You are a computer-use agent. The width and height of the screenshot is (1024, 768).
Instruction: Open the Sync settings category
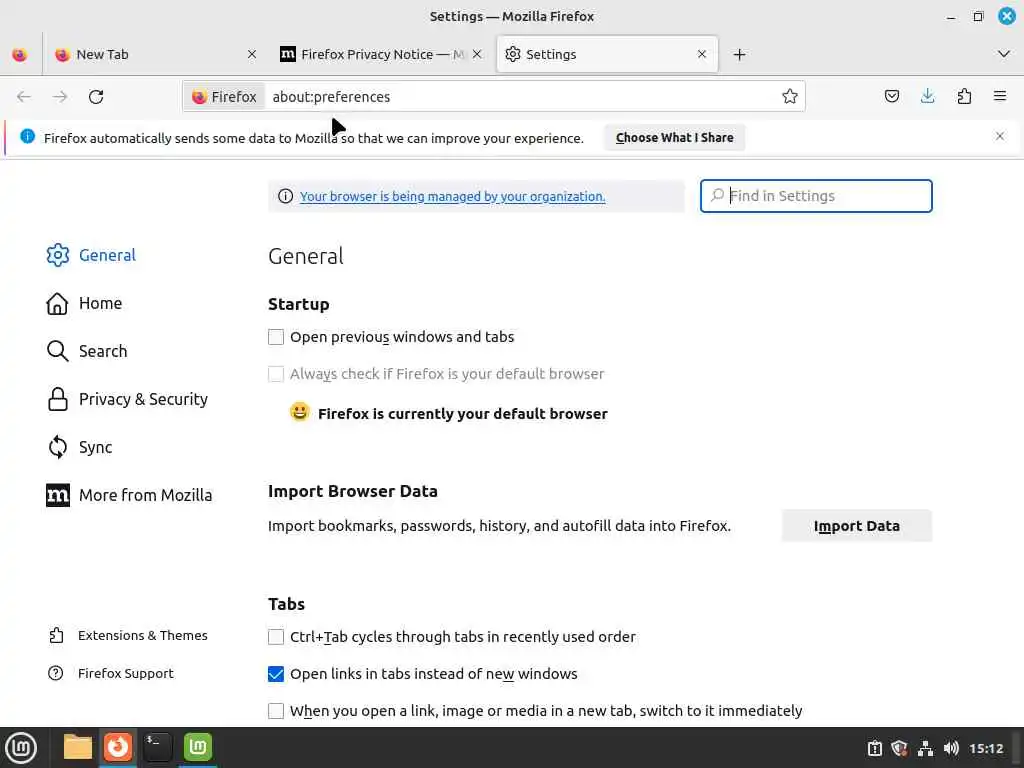[80, 447]
